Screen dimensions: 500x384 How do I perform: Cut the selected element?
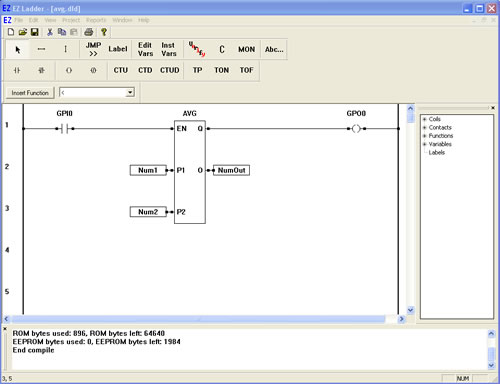point(50,32)
